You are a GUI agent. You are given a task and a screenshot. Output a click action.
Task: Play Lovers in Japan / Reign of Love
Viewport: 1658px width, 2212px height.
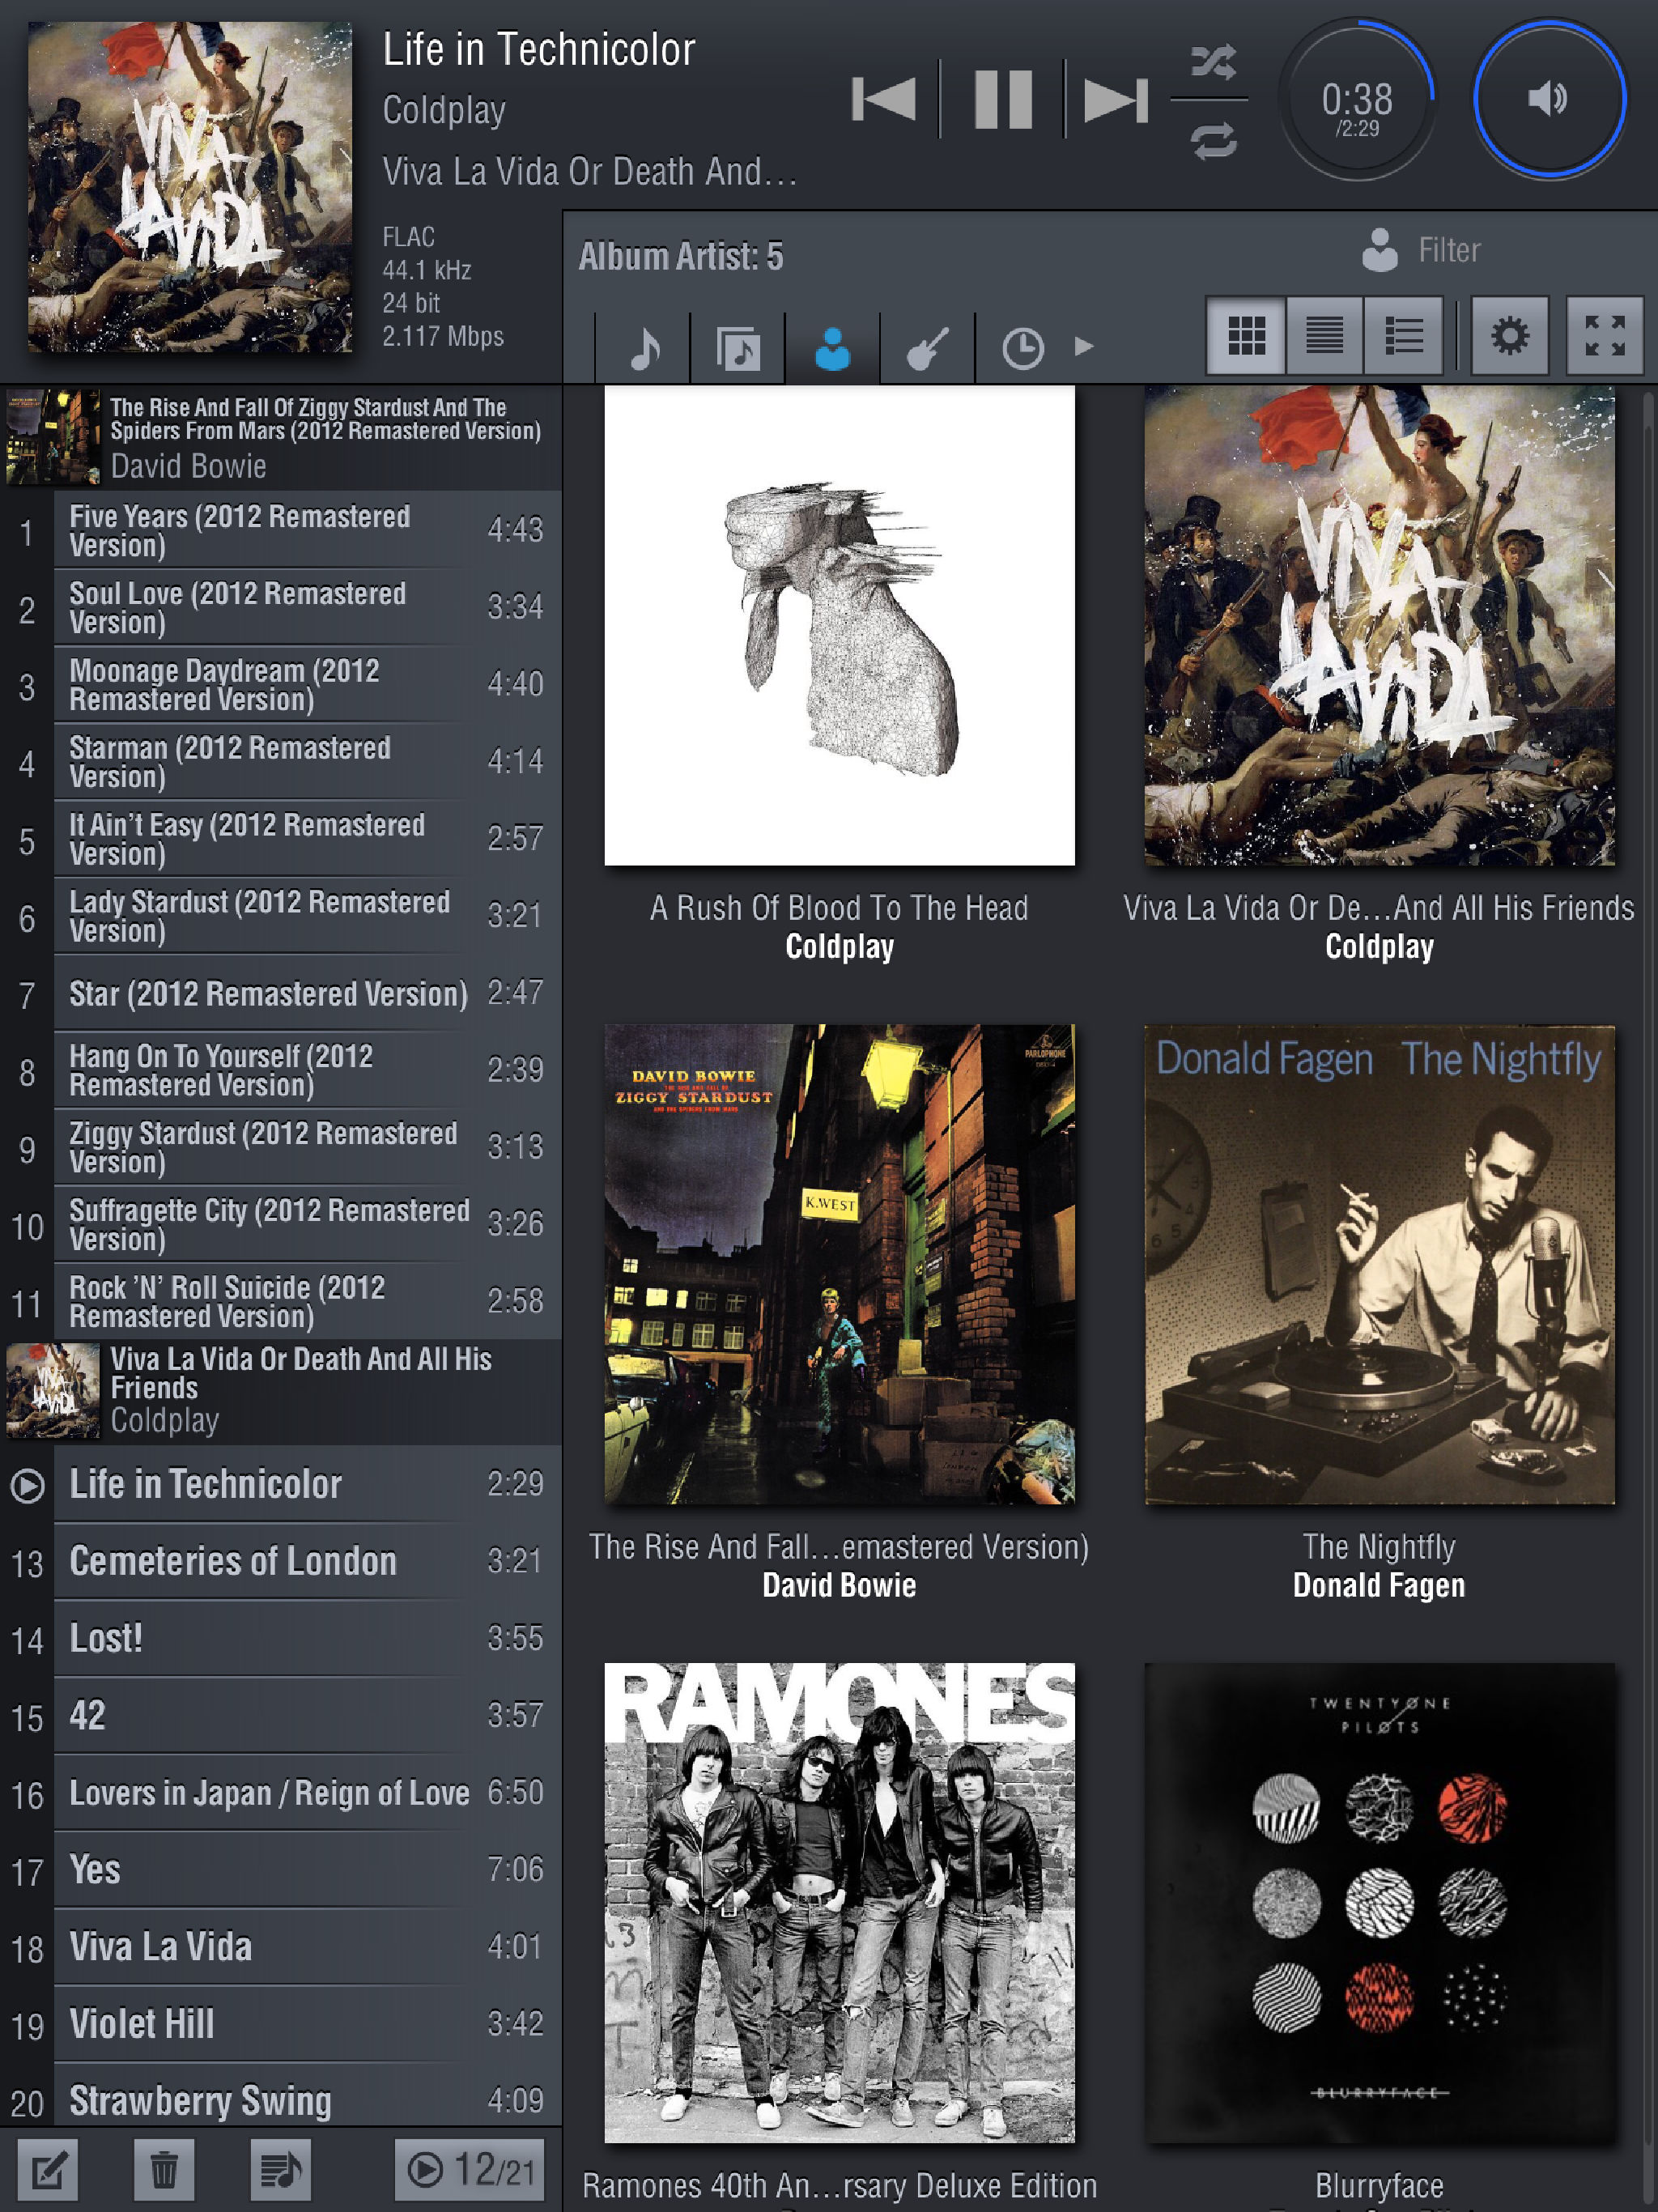point(280,1792)
